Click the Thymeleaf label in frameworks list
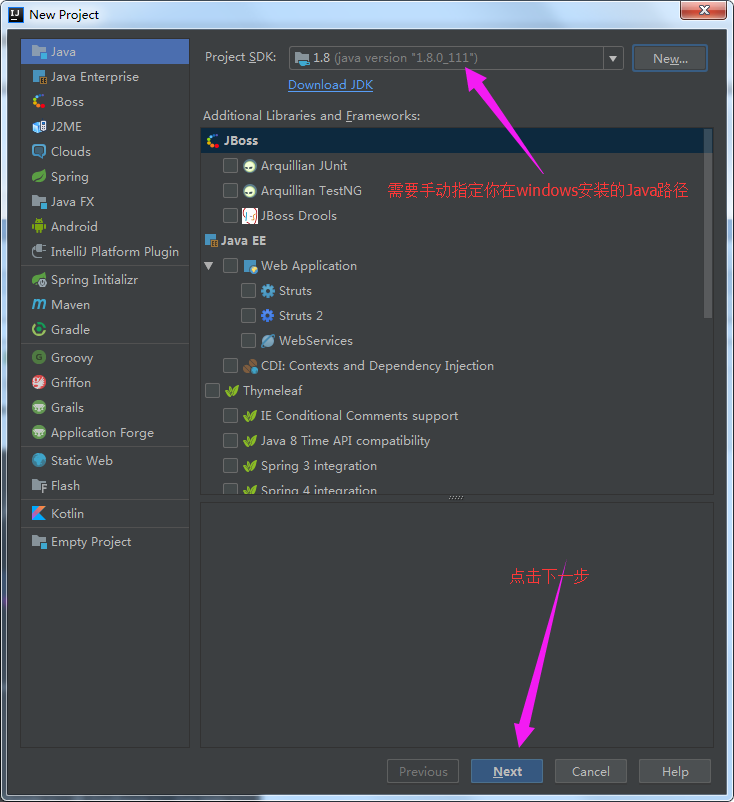This screenshot has height=802, width=734. (x=273, y=391)
